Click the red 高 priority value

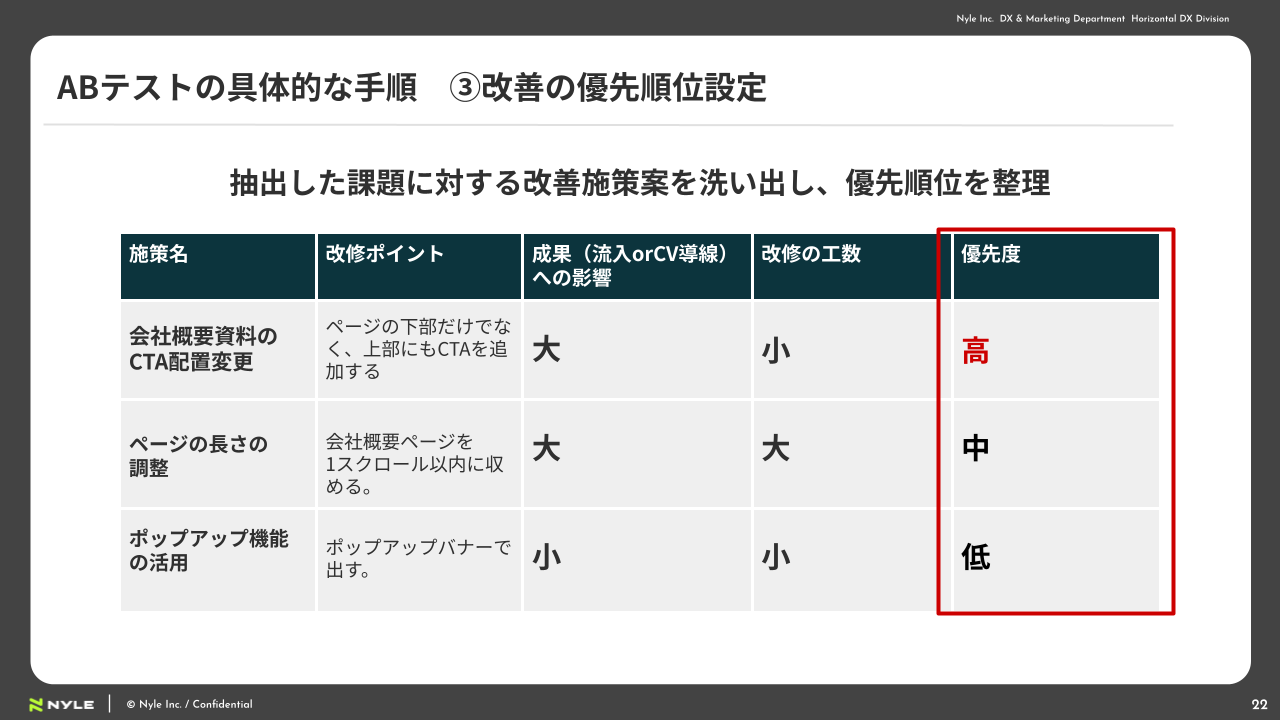[975, 352]
